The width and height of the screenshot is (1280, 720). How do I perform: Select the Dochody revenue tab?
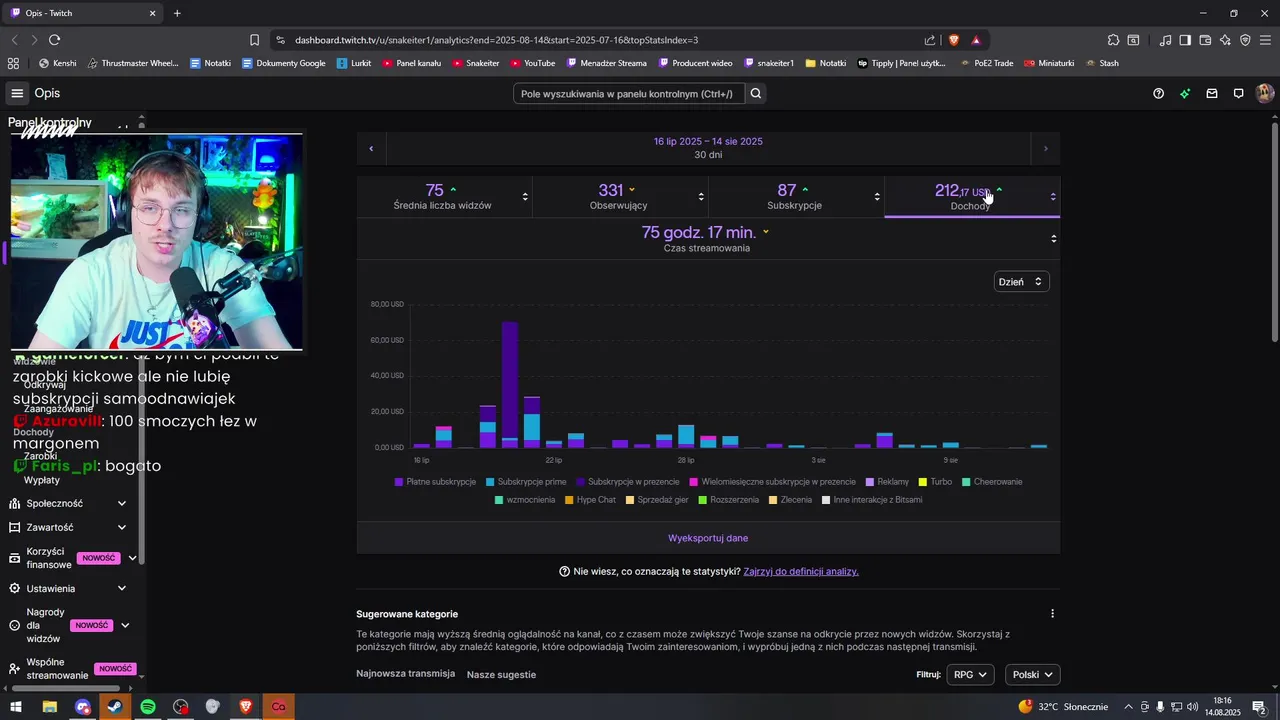972,196
